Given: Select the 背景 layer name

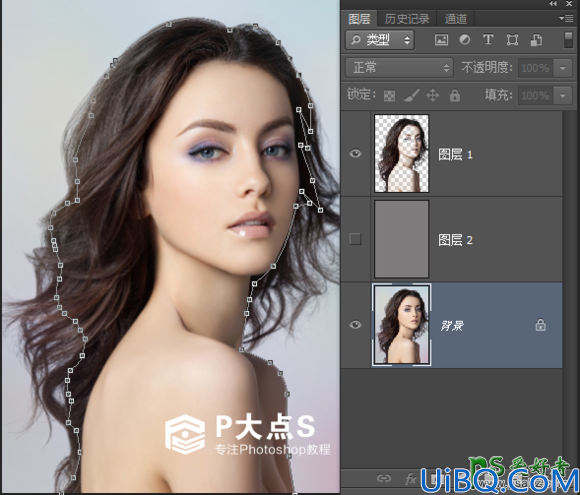Looking at the screenshot, I should (452, 326).
